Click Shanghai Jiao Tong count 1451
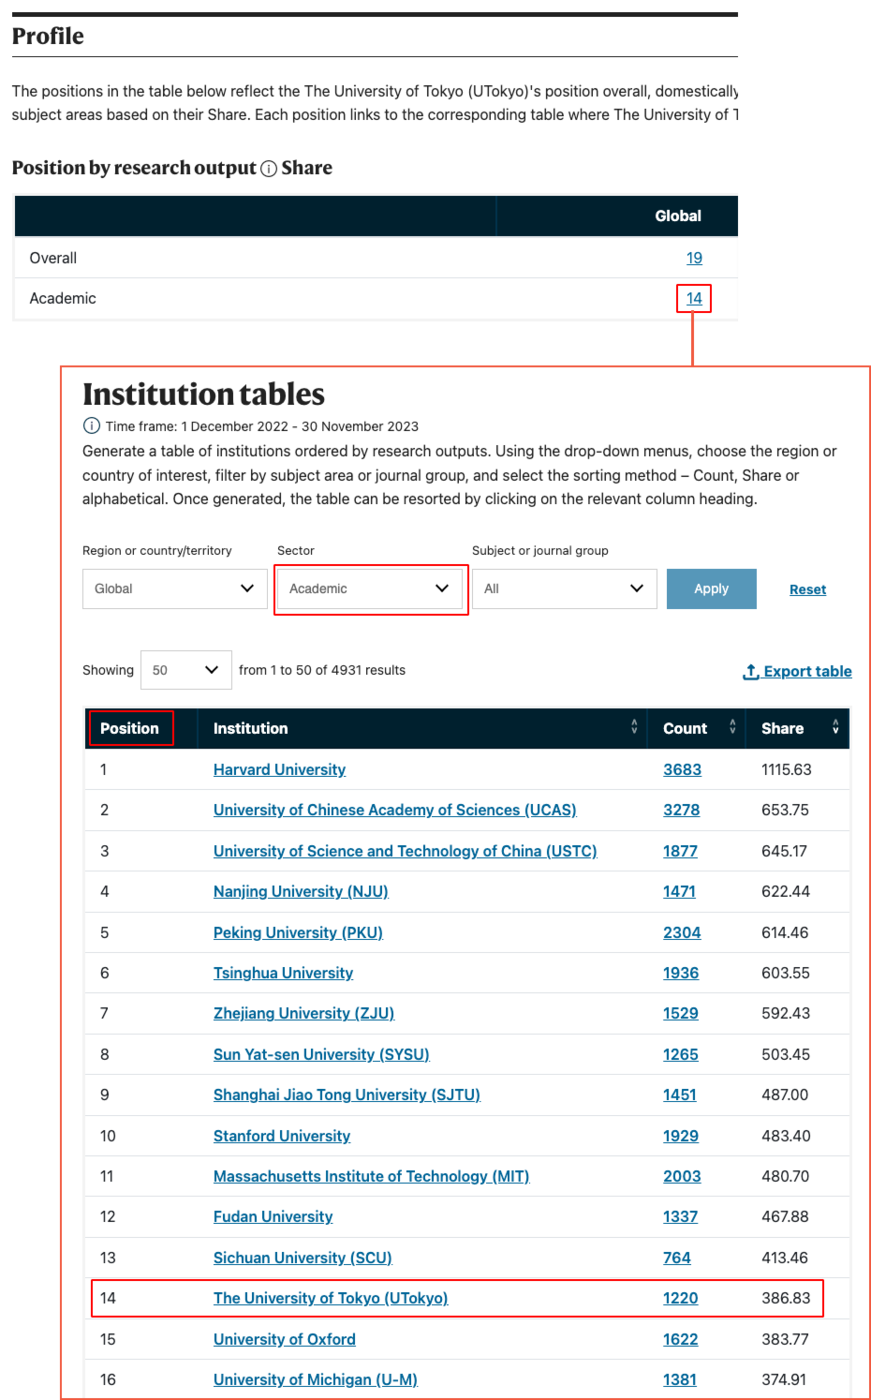 click(x=680, y=1095)
